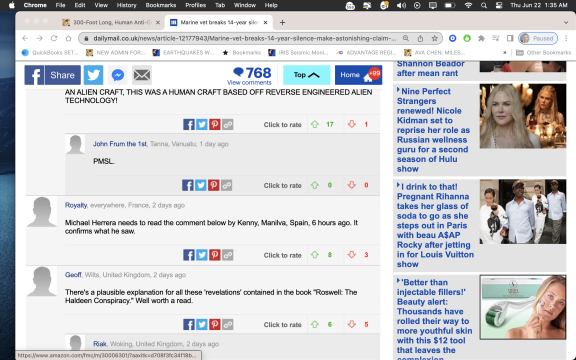The image size is (576, 360).
Task: Open the Paused profile button
Action: tap(538, 38)
